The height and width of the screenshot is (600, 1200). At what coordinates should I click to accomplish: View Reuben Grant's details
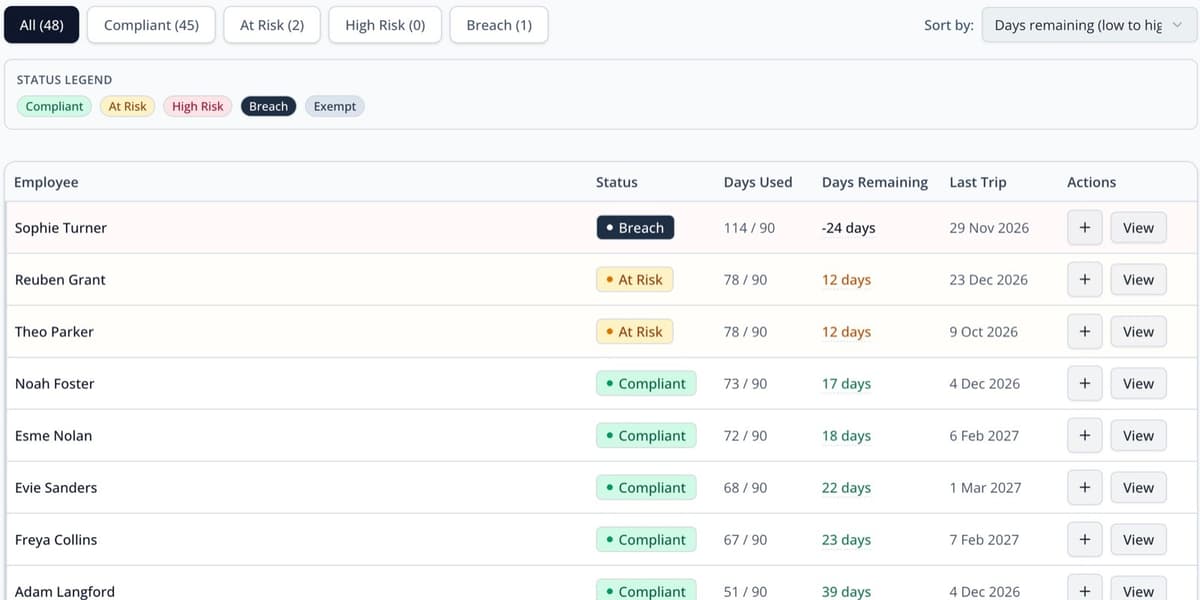(x=1138, y=280)
